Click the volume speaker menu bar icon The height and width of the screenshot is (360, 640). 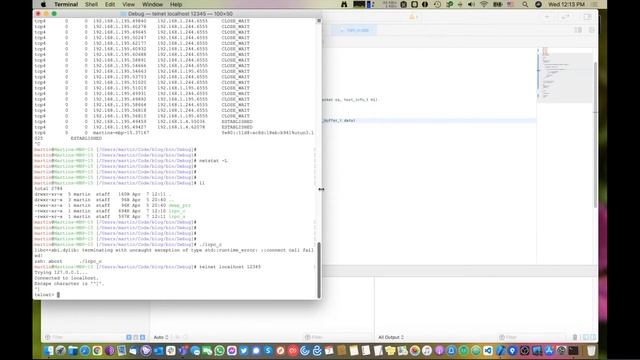coord(471,4)
